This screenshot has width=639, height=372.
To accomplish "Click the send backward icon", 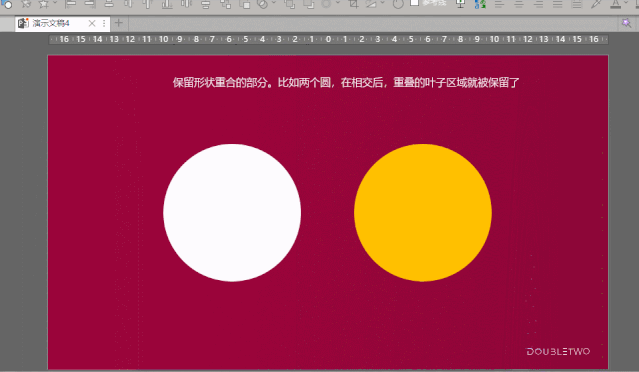I will (x=309, y=4).
